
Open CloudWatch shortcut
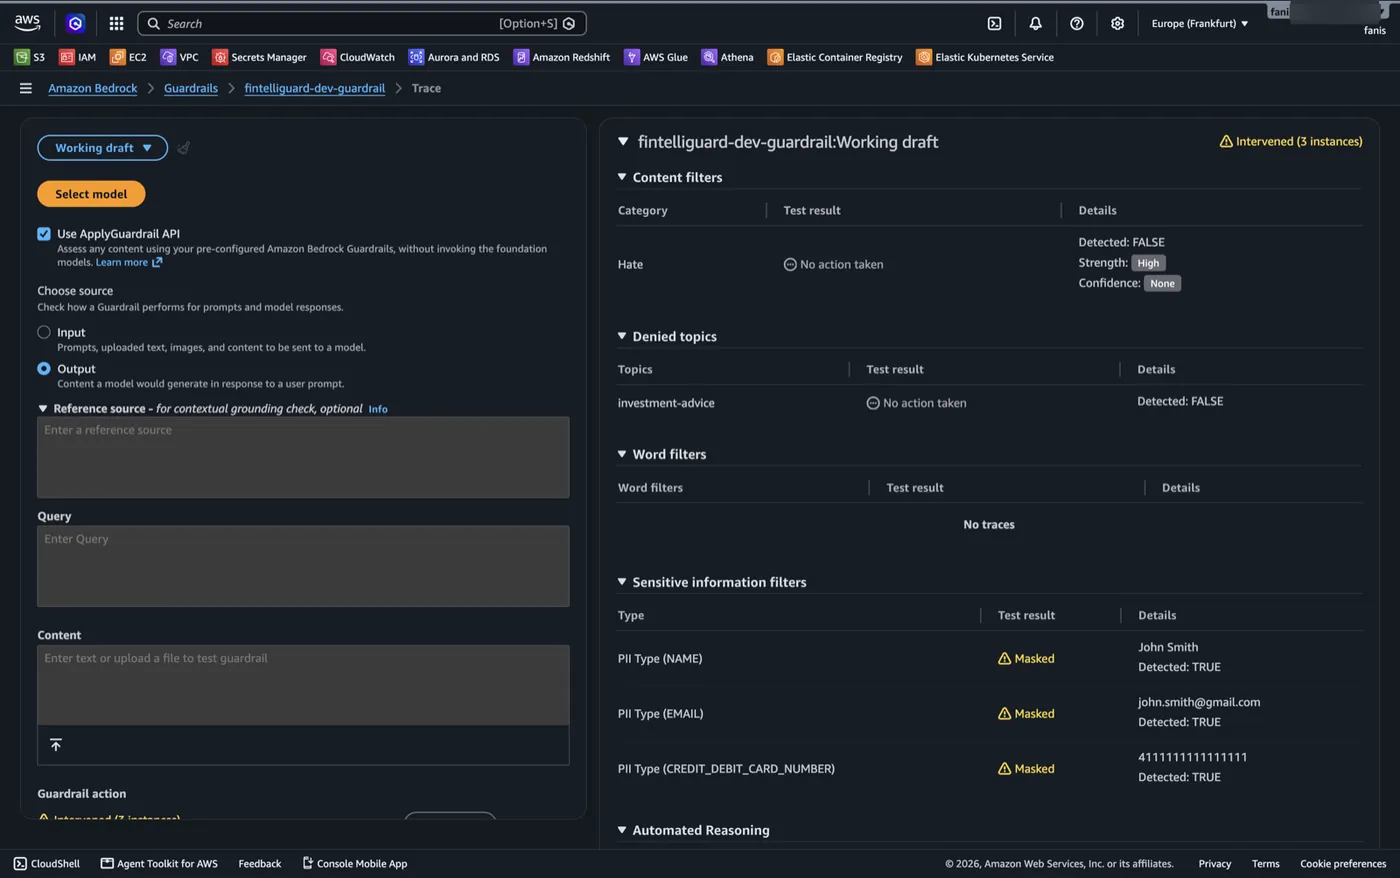pyautogui.click(x=358, y=57)
